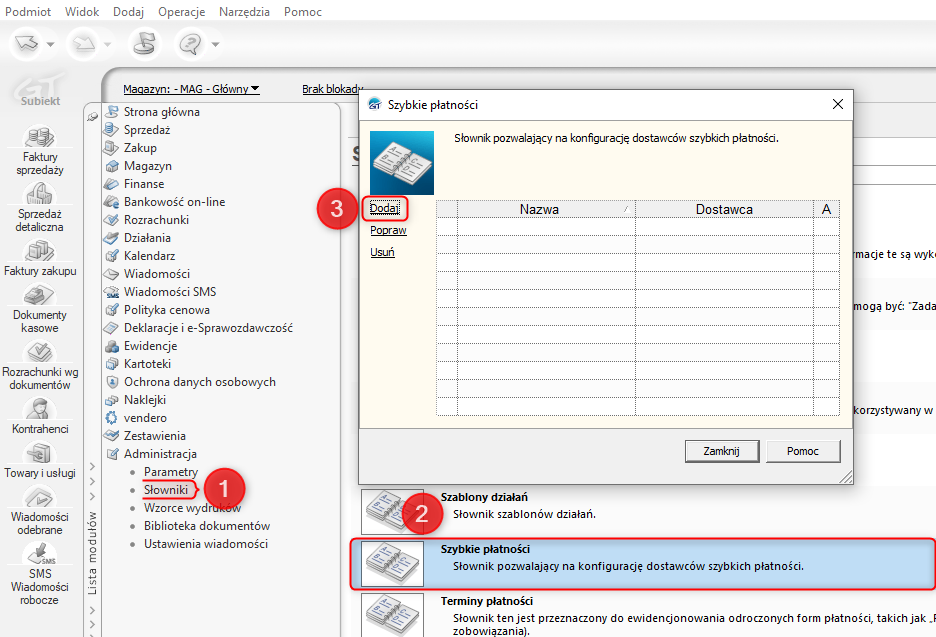
Task: Click the Zamknij button
Action: pyautogui.click(x=722, y=451)
